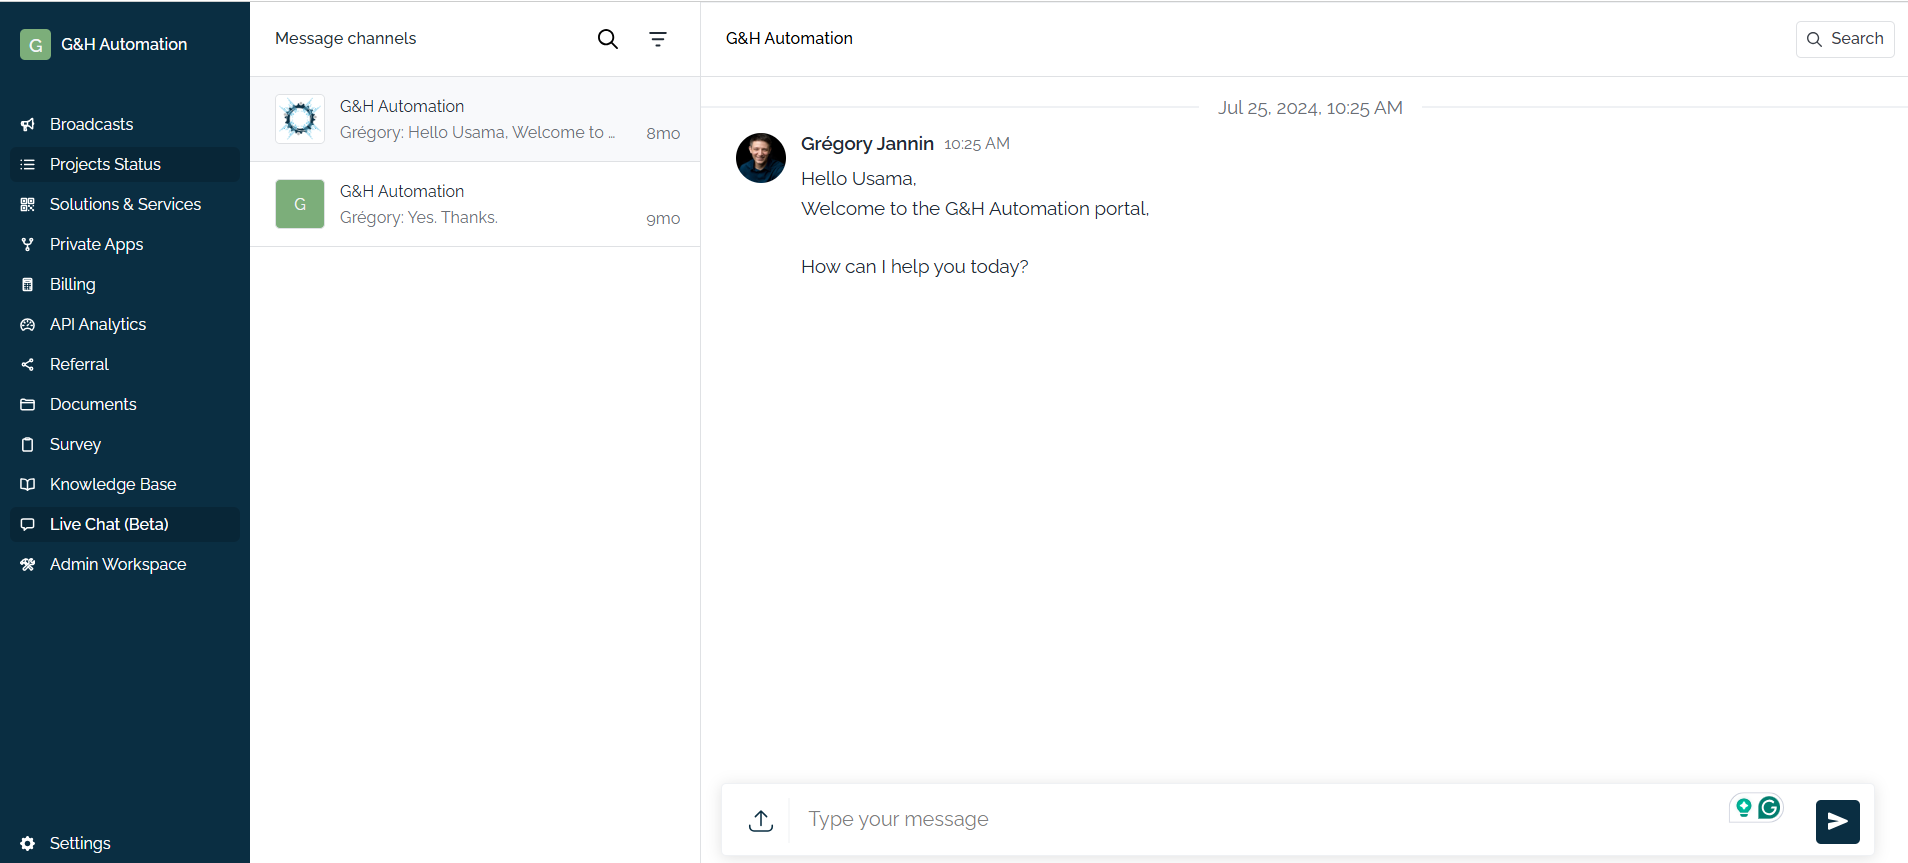This screenshot has width=1908, height=863.
Task: Click the green G&H Automation logo
Action: (x=35, y=44)
